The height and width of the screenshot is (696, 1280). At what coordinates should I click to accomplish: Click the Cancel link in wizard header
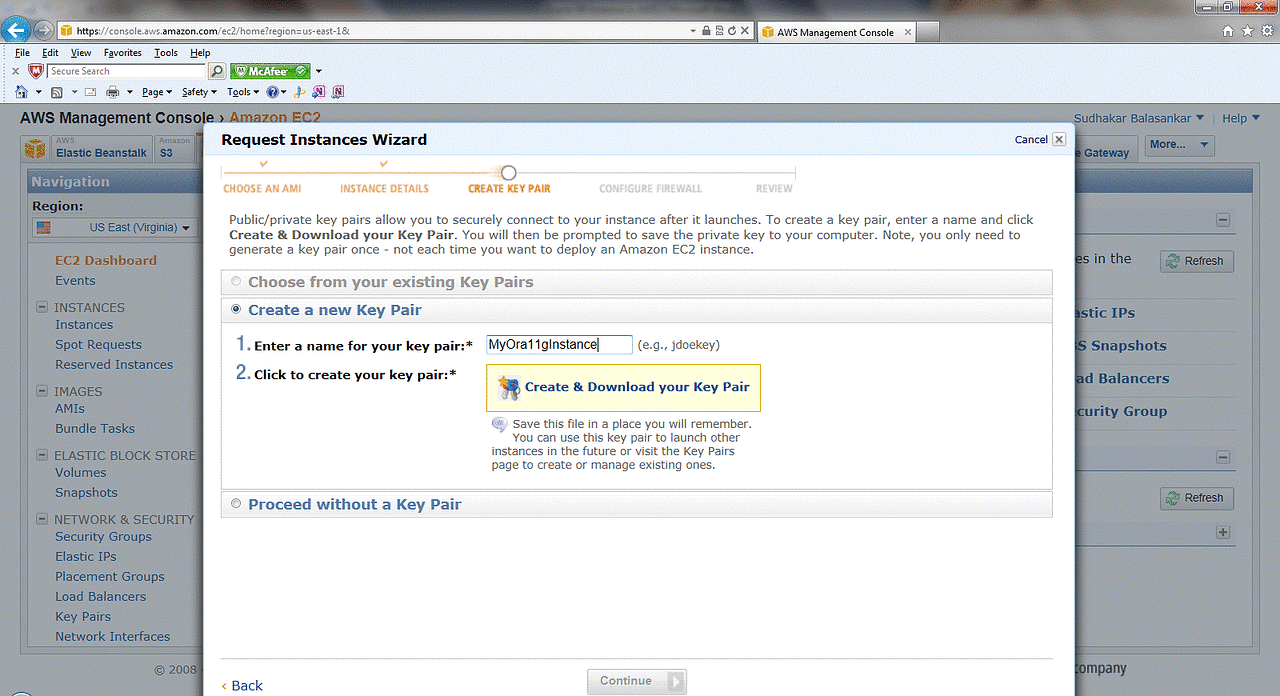tap(1031, 139)
